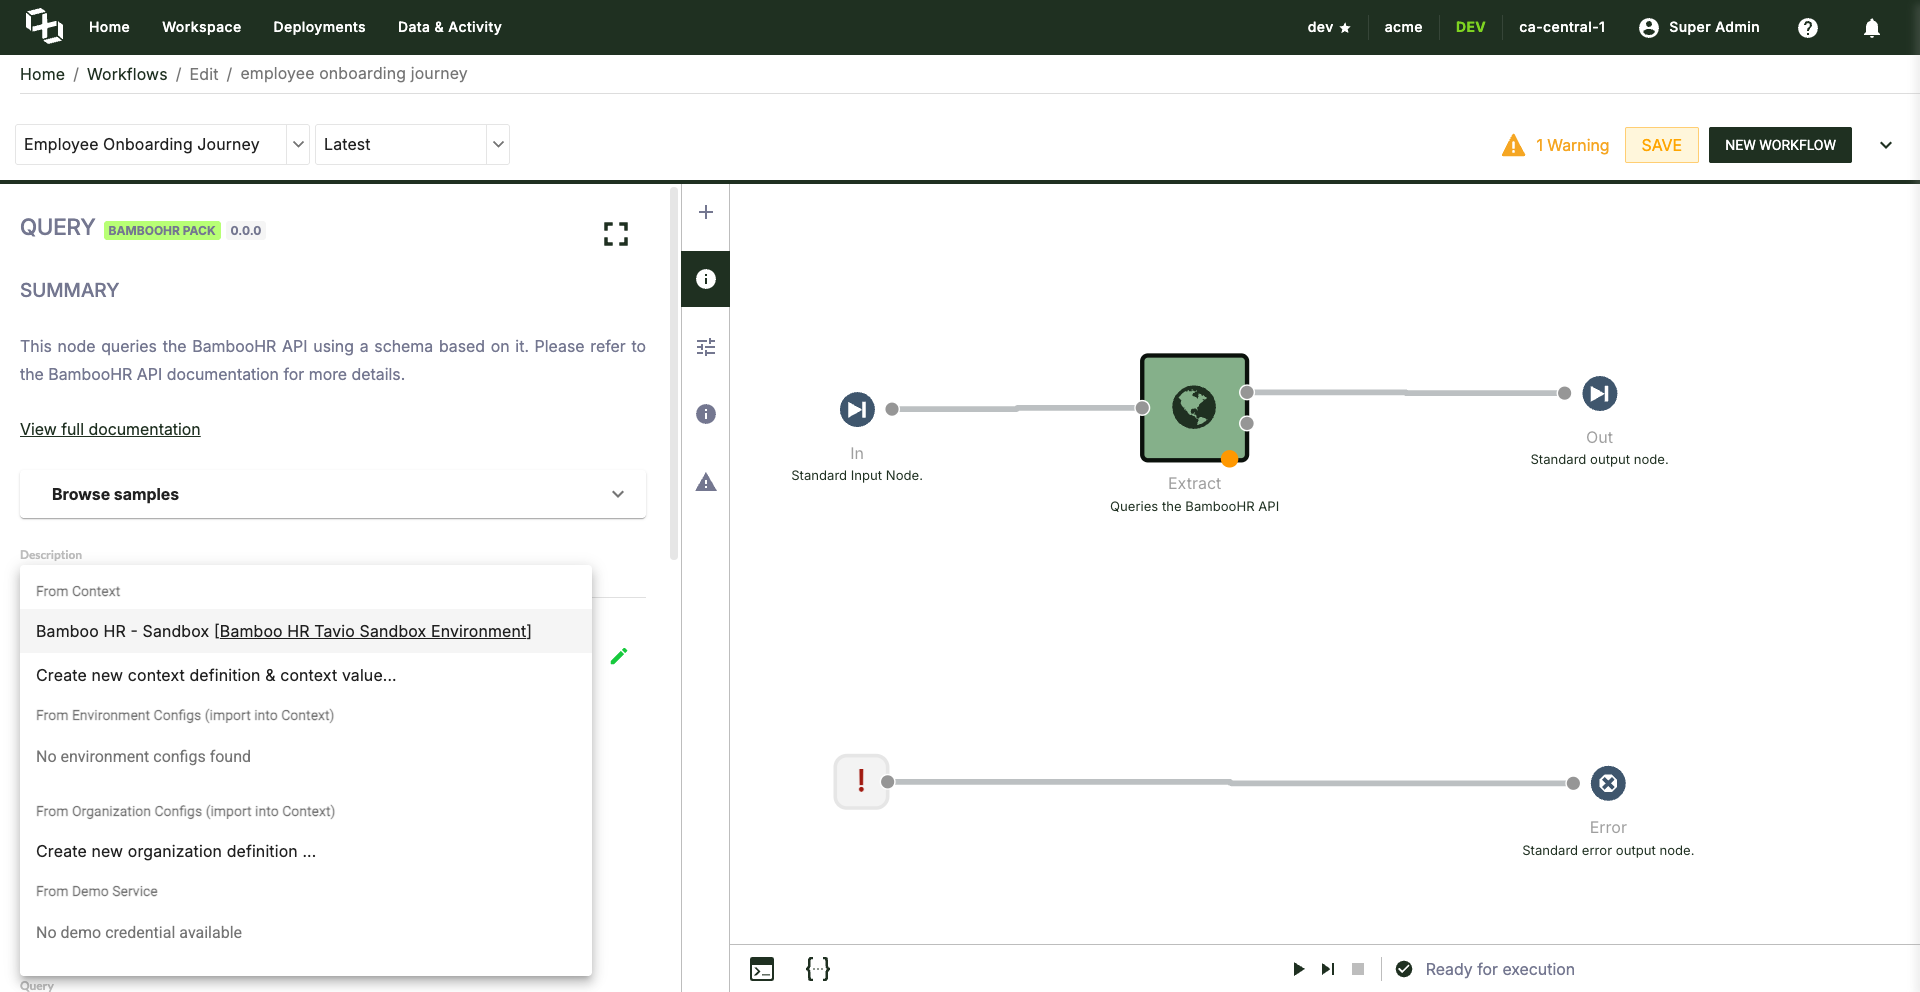Click the No environment configs found text

point(143,757)
